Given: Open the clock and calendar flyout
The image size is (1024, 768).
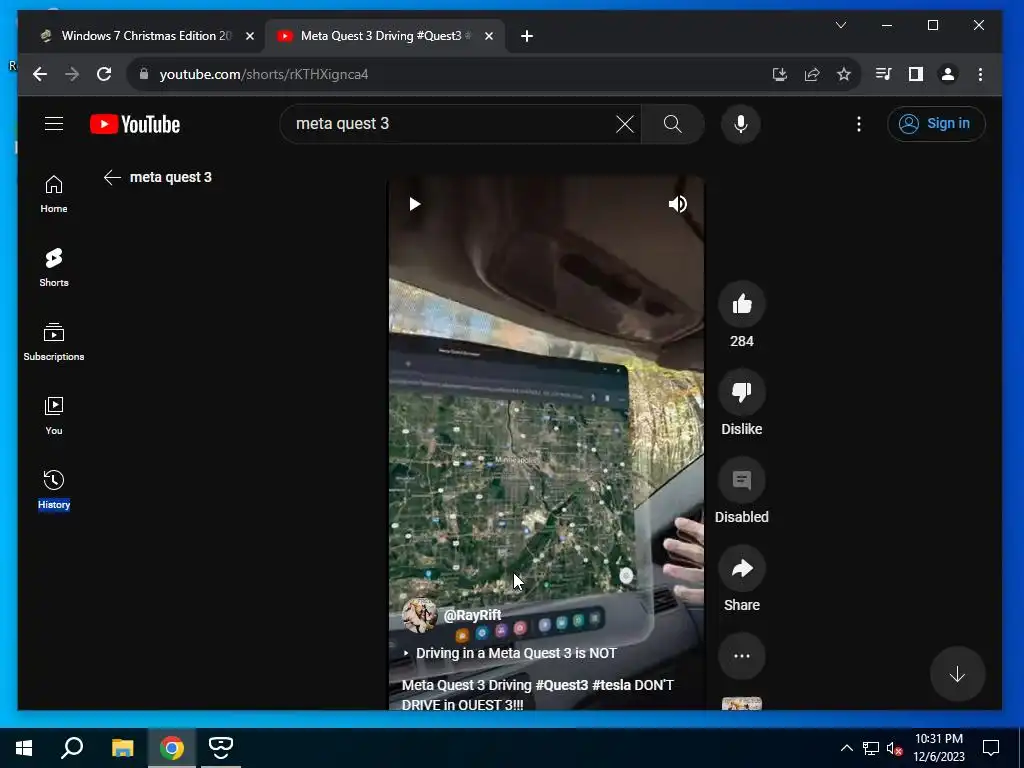Looking at the screenshot, I should coord(938,748).
